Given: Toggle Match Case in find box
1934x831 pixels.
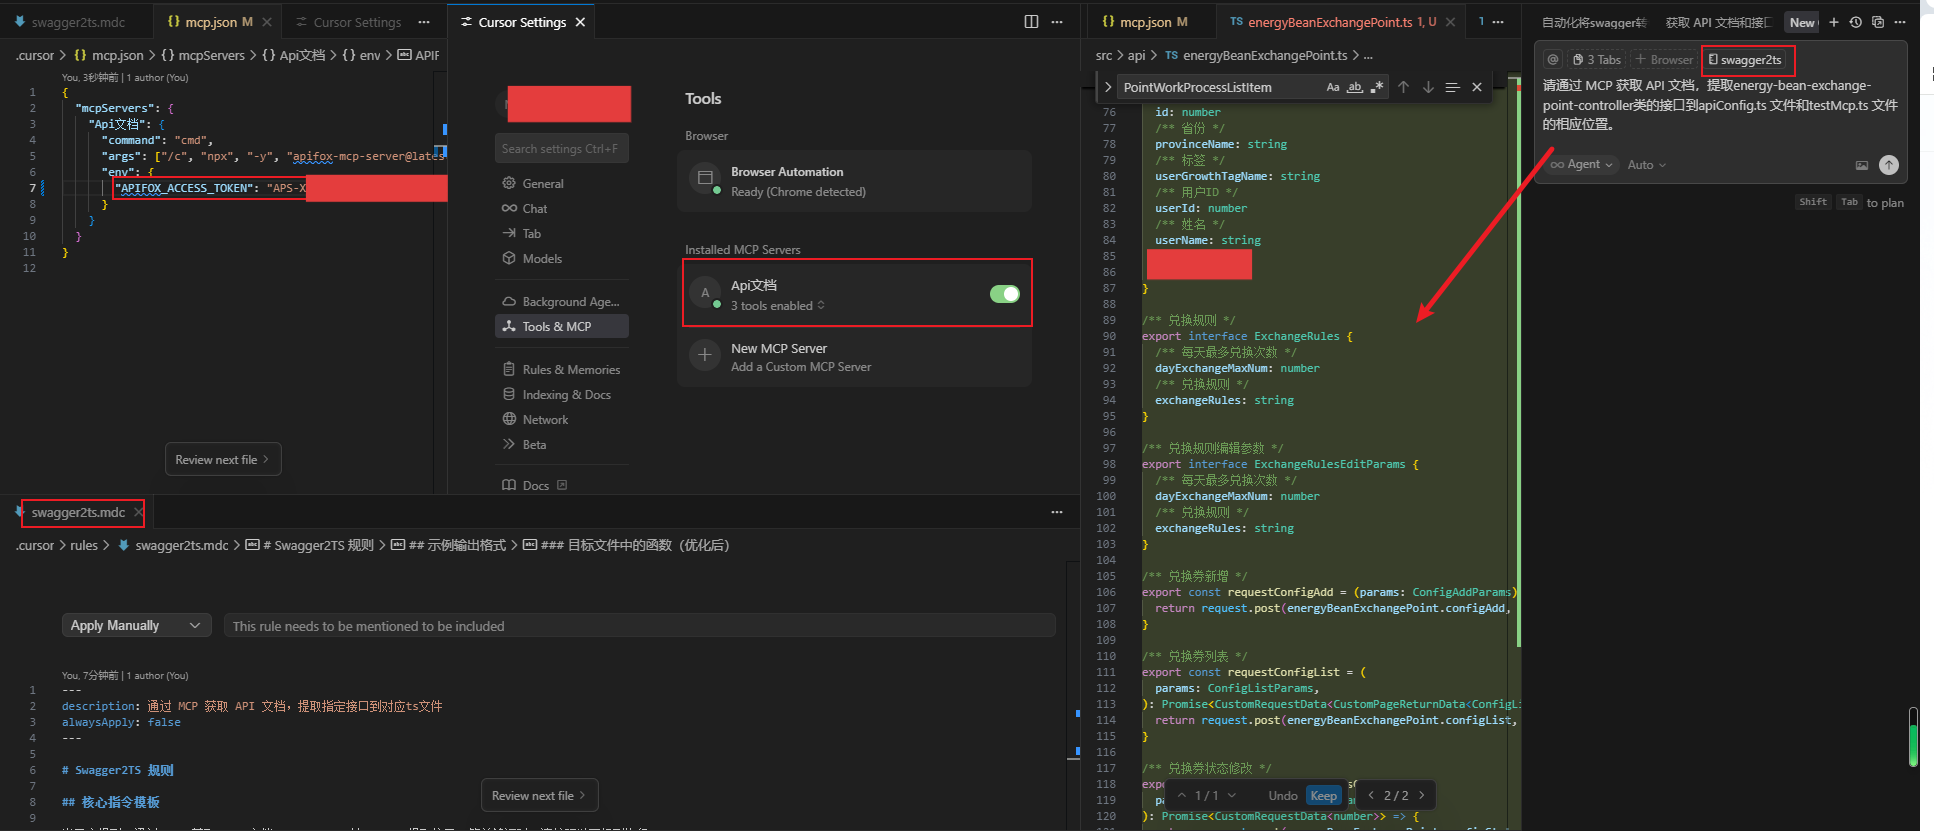Looking at the screenshot, I should pyautogui.click(x=1332, y=88).
